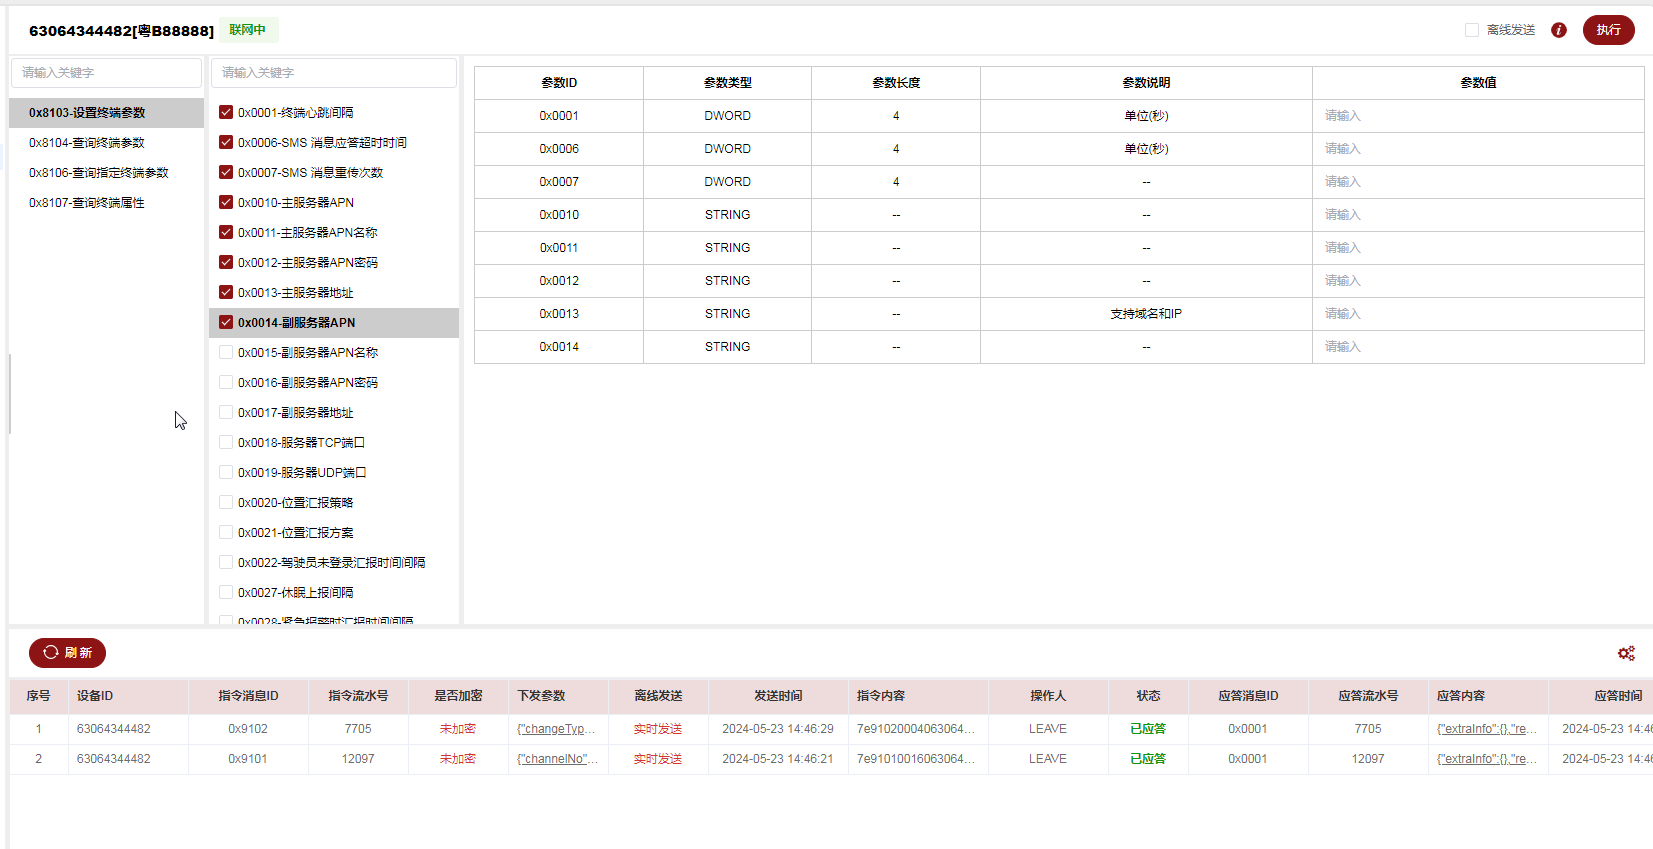The width and height of the screenshot is (1653, 849).
Task: Focus the parameter keyword search field
Action: pos(333,73)
